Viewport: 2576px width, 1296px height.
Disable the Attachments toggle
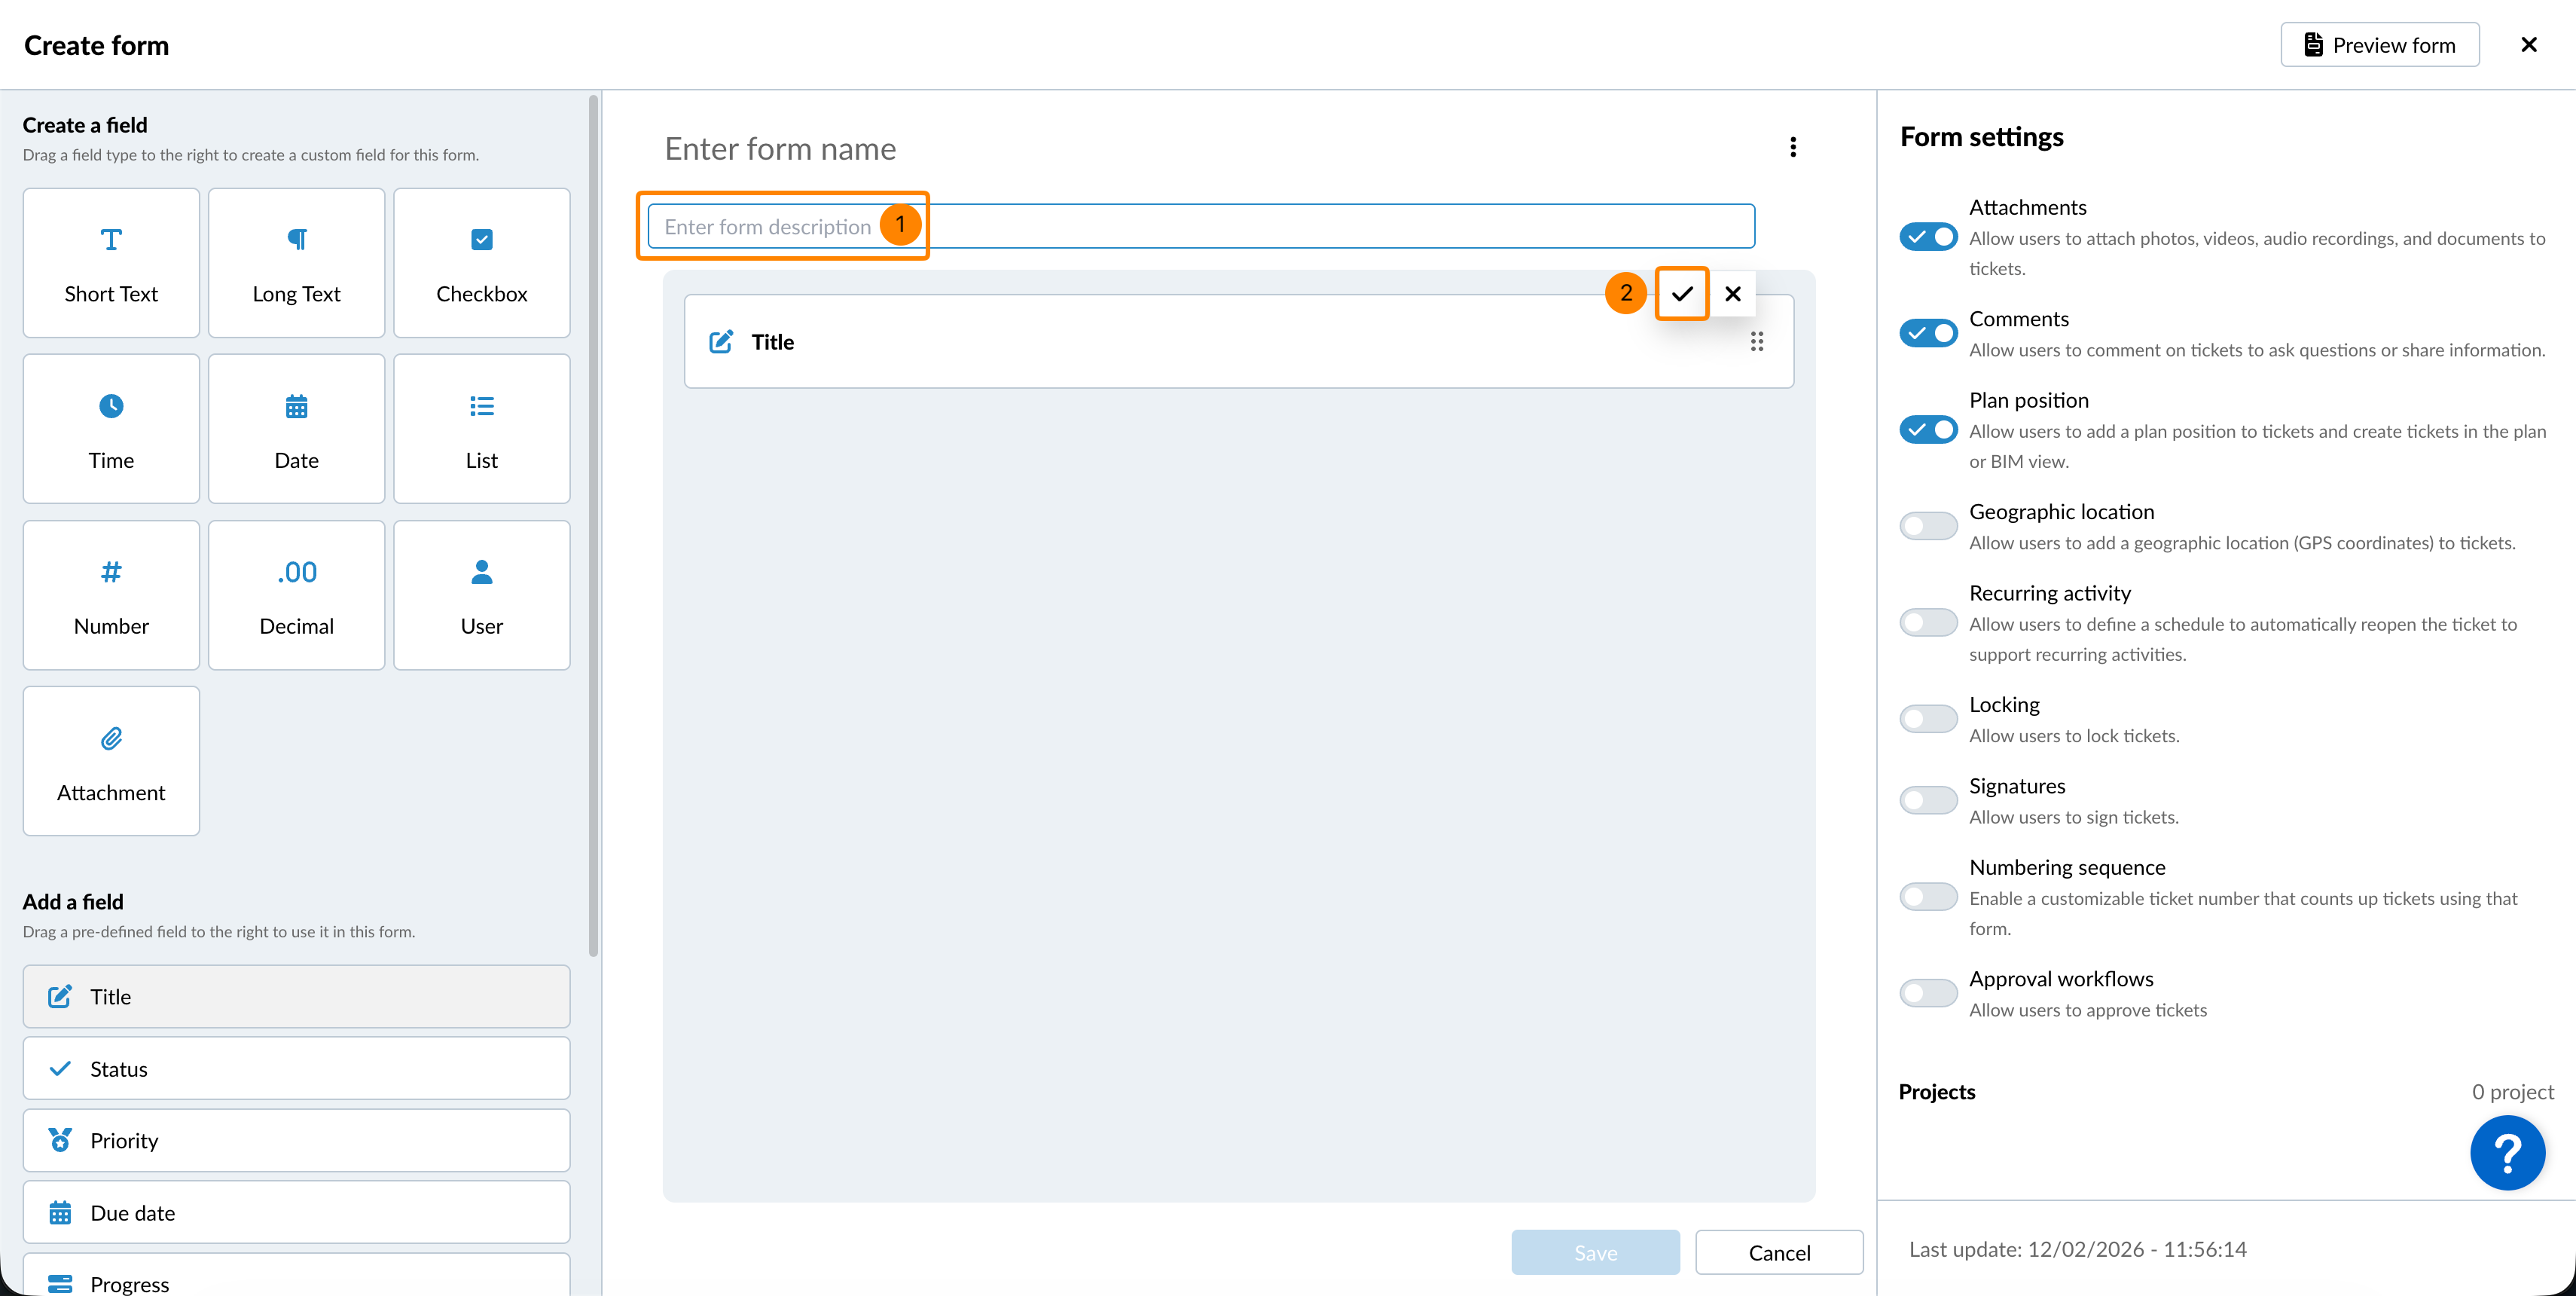point(1928,237)
